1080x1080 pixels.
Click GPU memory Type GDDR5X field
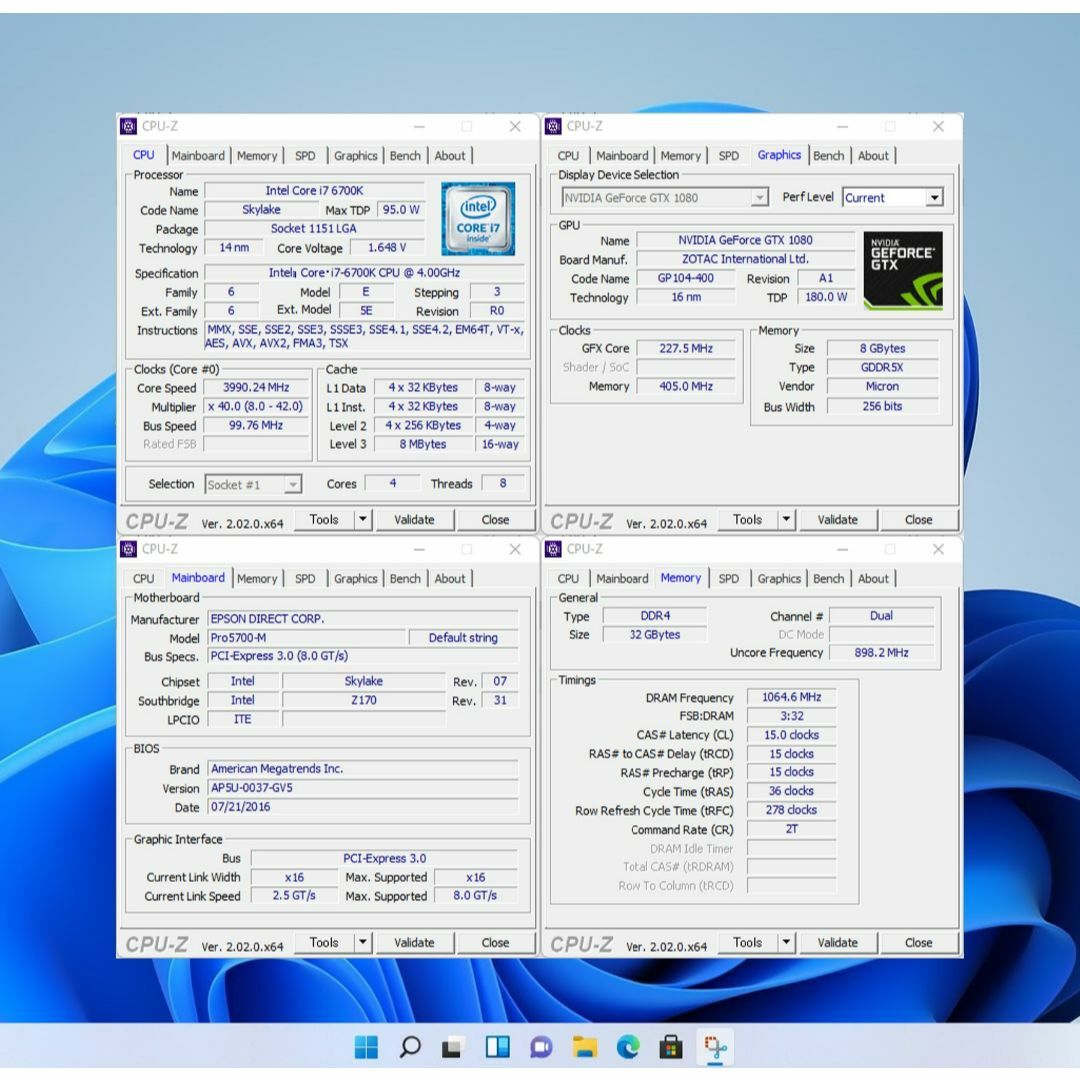[882, 367]
